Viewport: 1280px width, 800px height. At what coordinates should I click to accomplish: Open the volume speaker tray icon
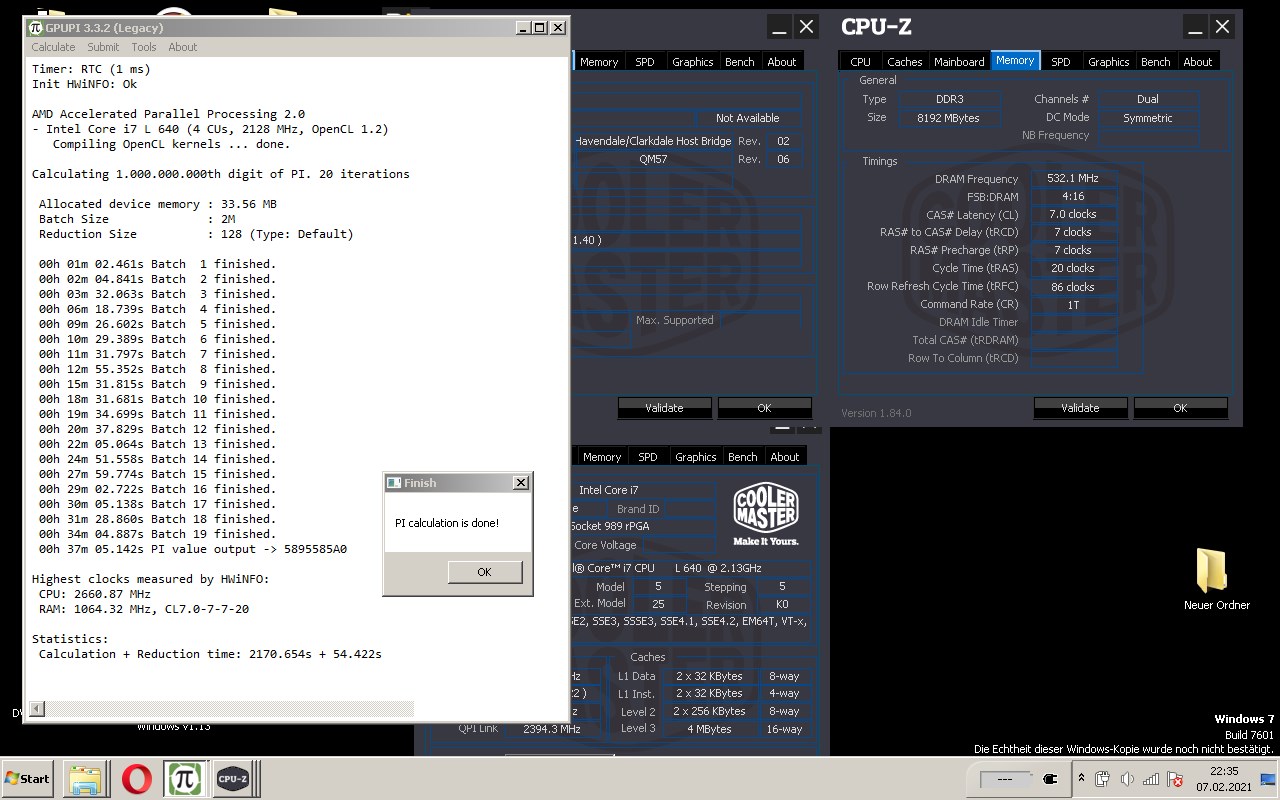pyautogui.click(x=1127, y=779)
